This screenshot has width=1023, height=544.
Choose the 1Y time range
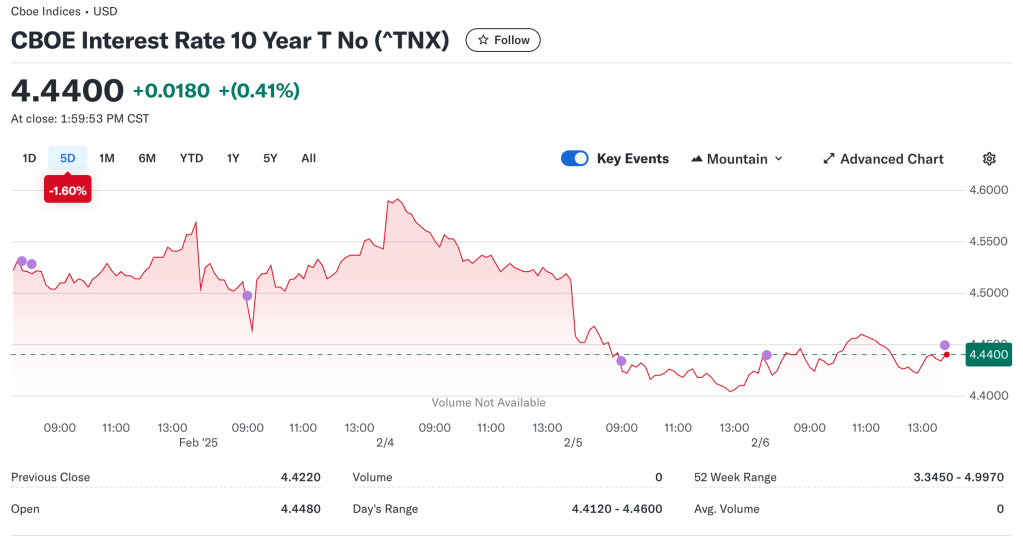click(233, 158)
